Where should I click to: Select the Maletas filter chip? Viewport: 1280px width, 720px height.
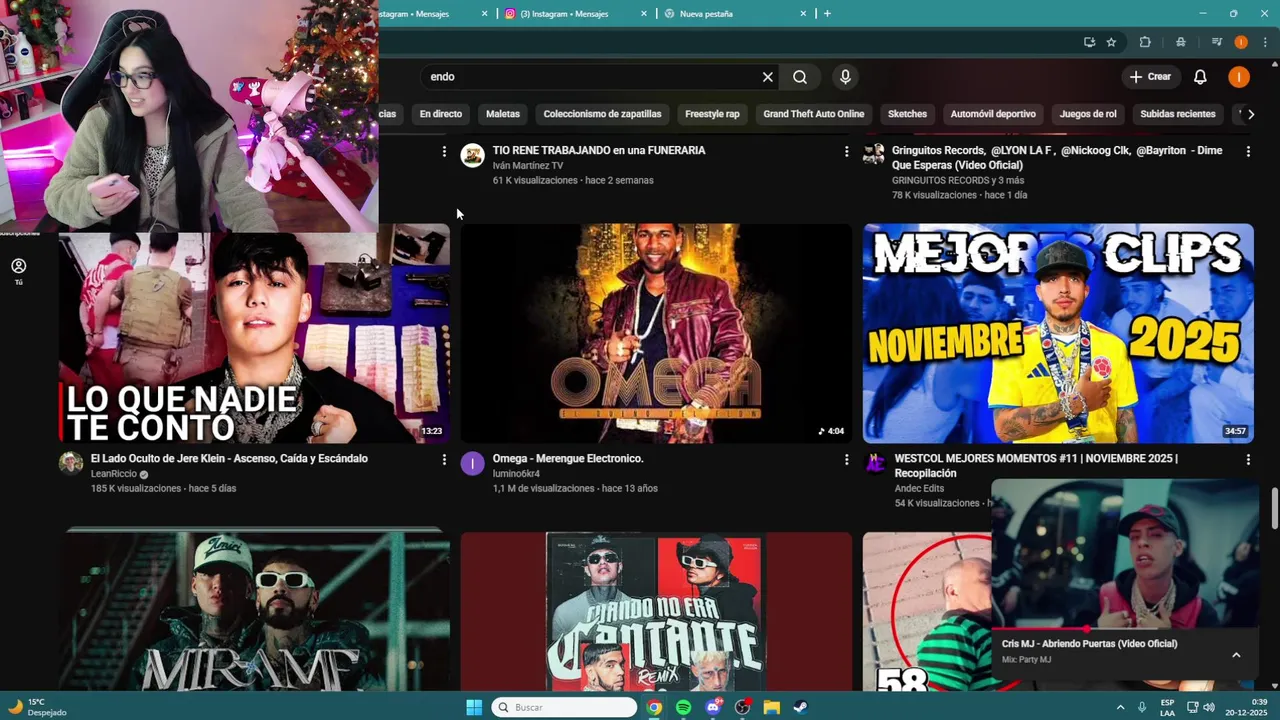503,114
